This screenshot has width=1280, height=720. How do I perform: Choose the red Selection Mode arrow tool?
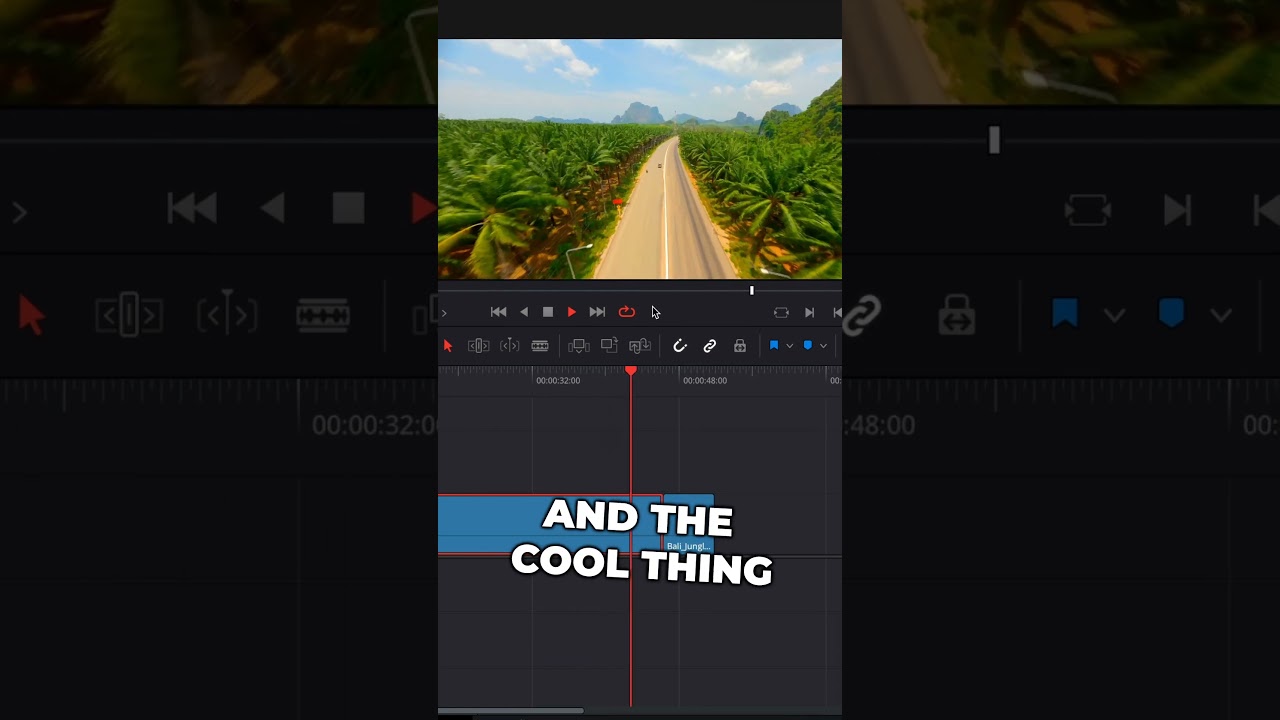click(448, 346)
